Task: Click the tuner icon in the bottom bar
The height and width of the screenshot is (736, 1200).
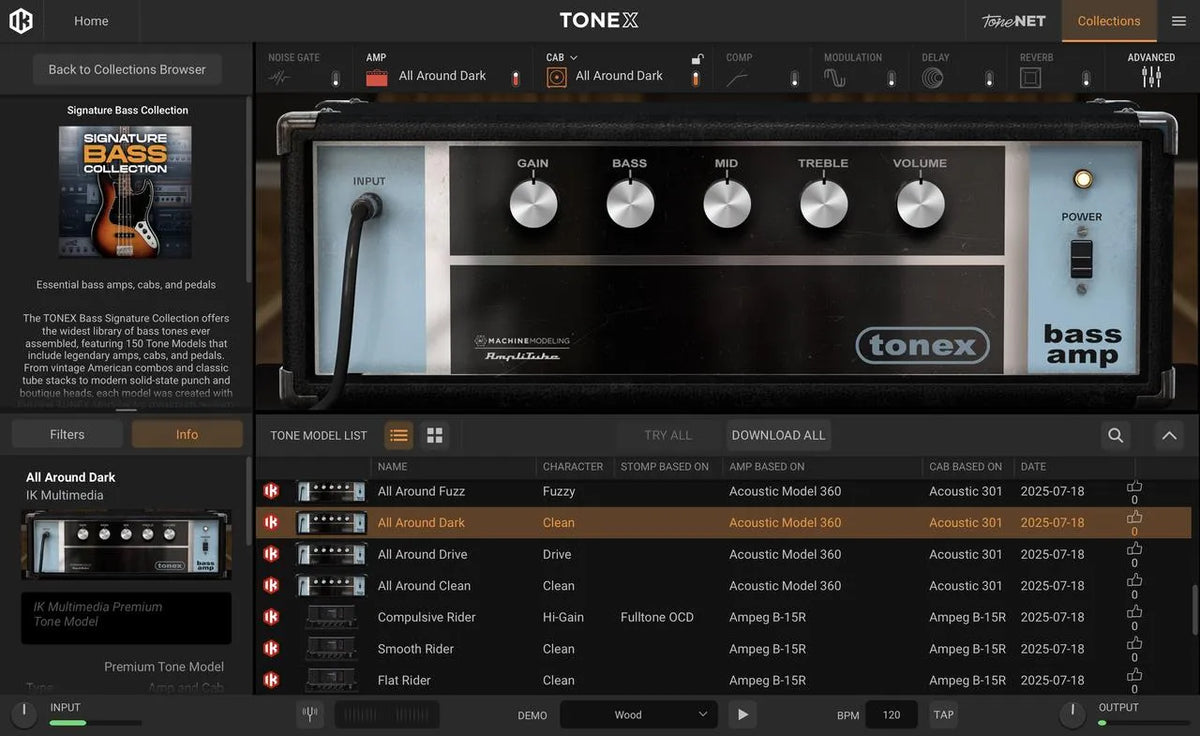Action: [x=310, y=714]
